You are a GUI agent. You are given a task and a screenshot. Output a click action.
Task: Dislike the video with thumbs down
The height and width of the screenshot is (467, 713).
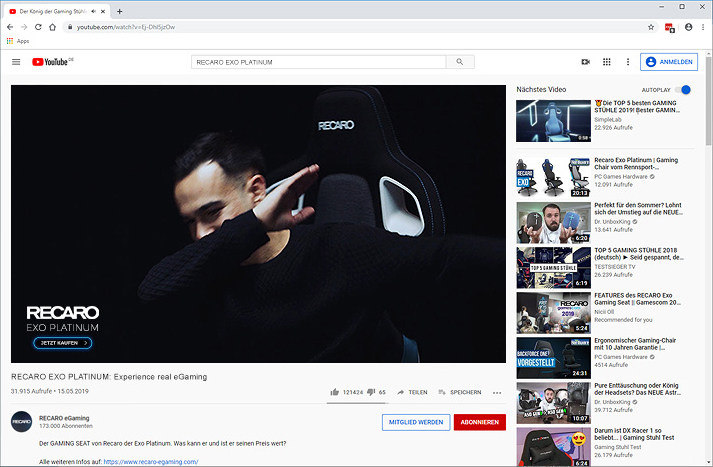[371, 392]
